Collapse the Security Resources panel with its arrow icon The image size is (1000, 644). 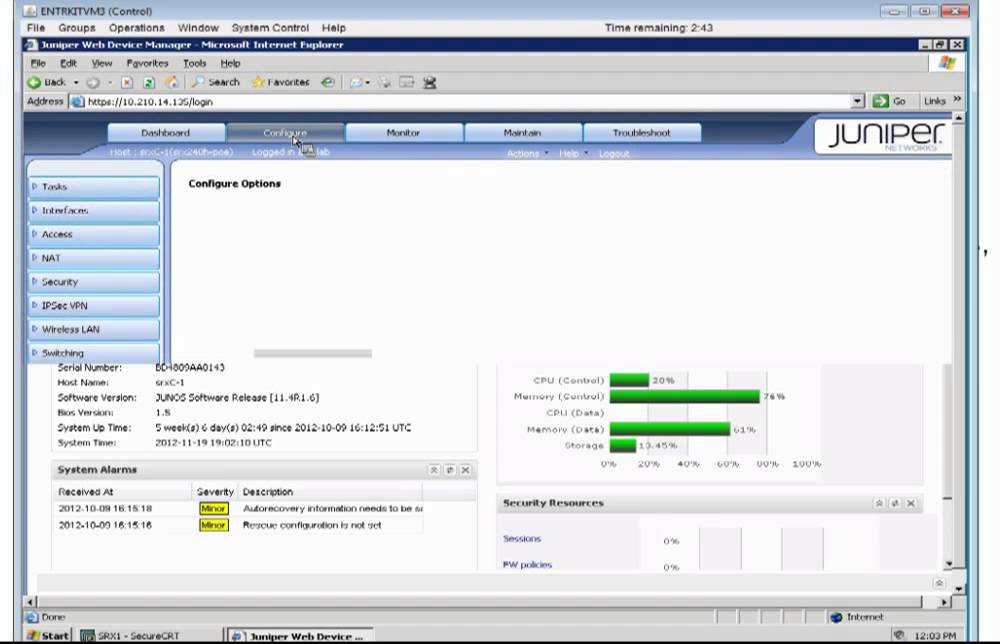[879, 503]
